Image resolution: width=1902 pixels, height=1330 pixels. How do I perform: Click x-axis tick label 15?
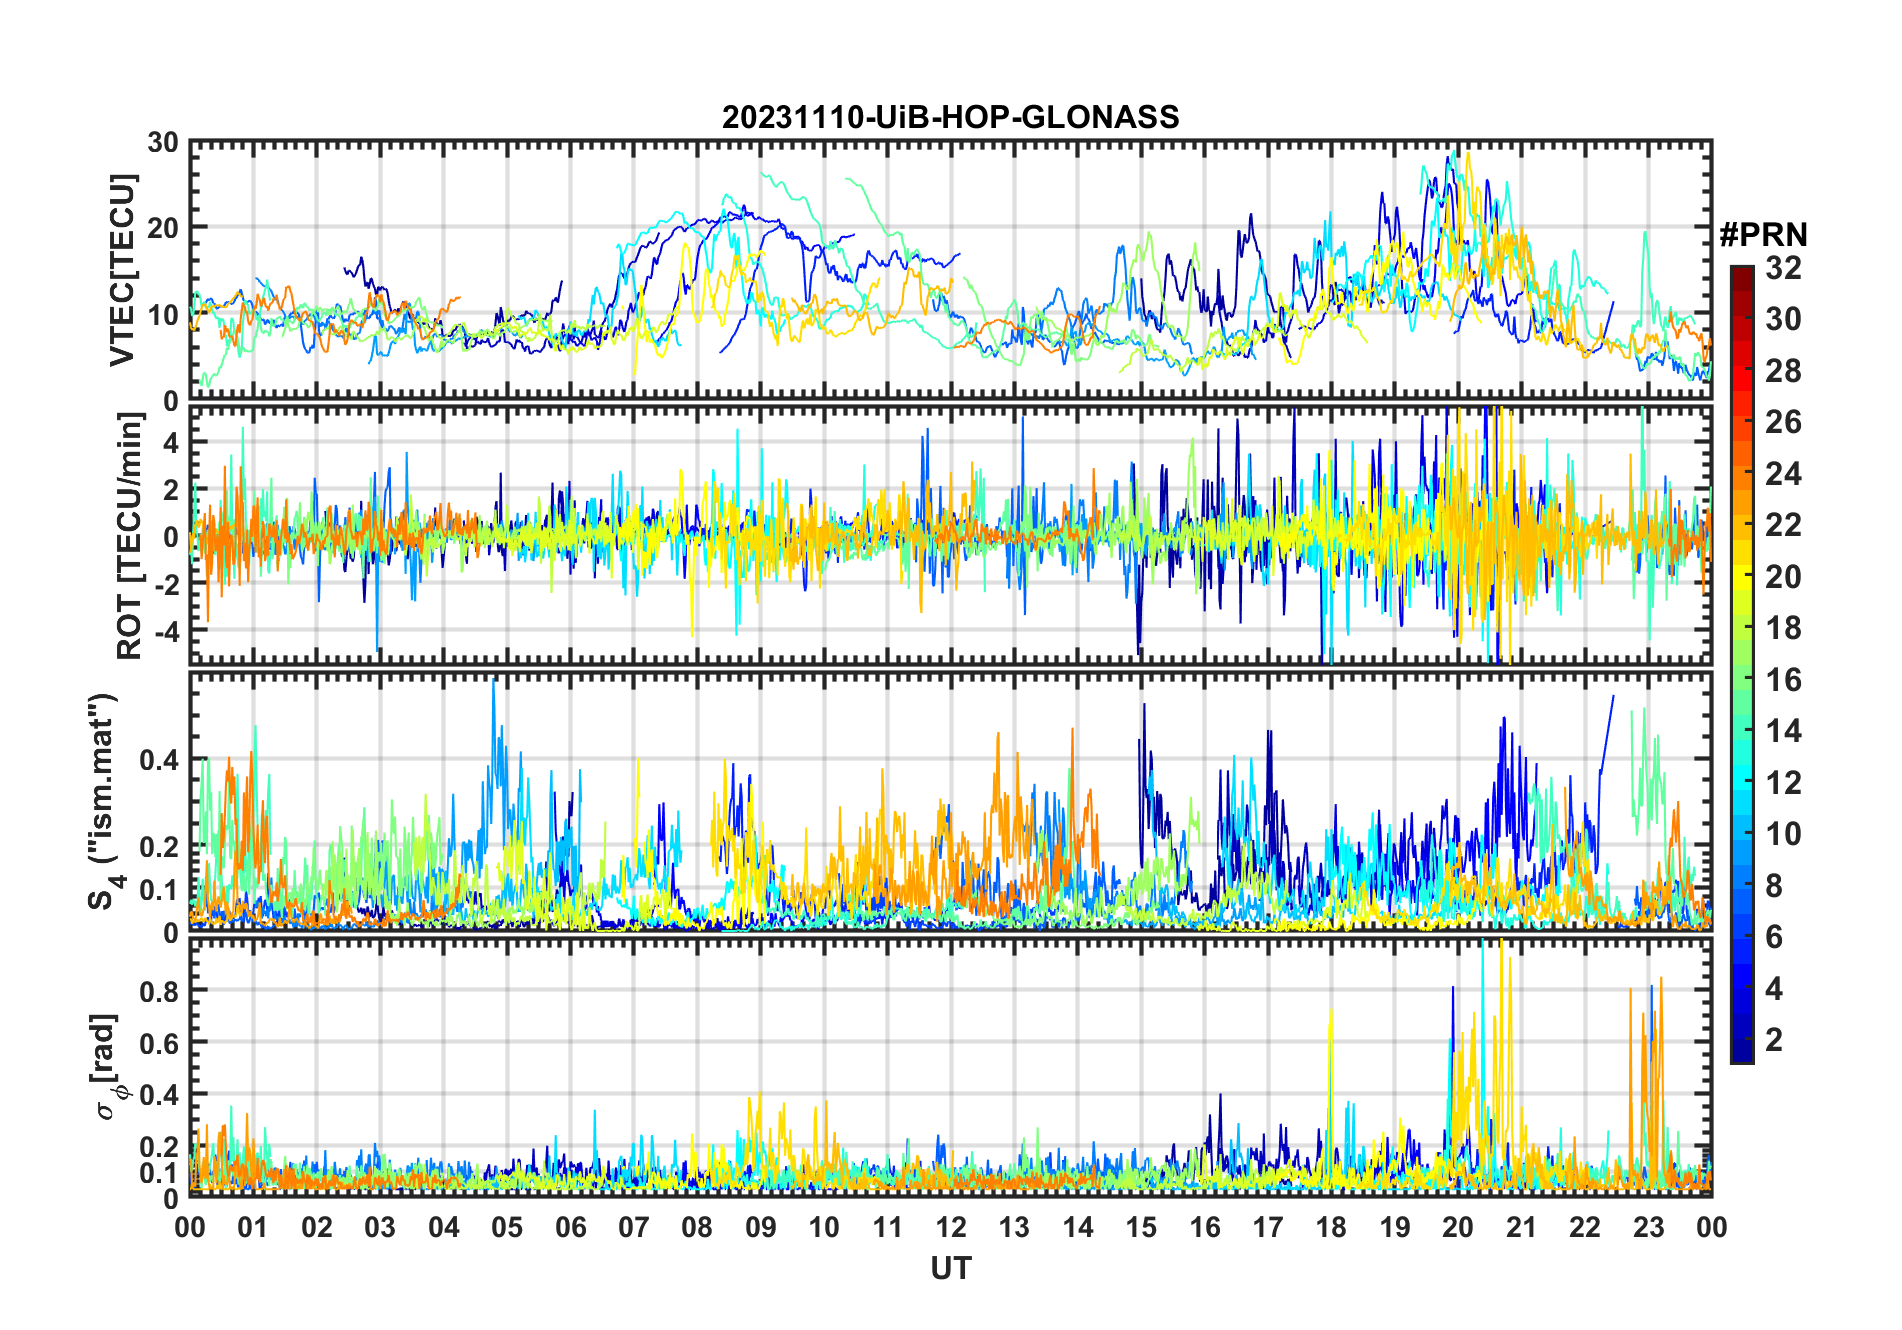[x=1141, y=1227]
